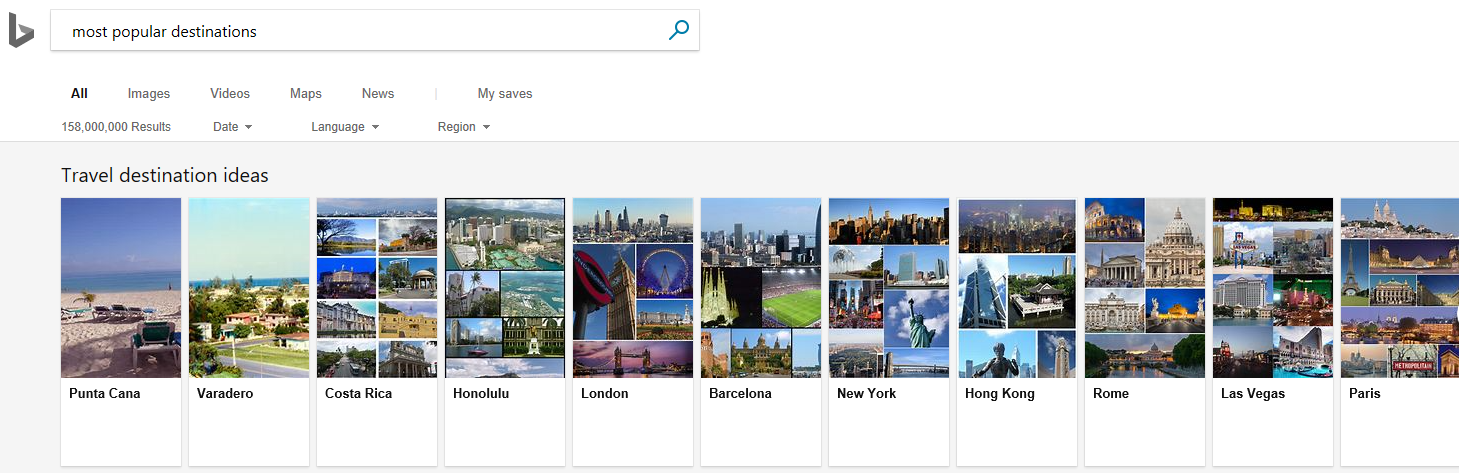
Task: Click the Paris label
Action: [1364, 394]
